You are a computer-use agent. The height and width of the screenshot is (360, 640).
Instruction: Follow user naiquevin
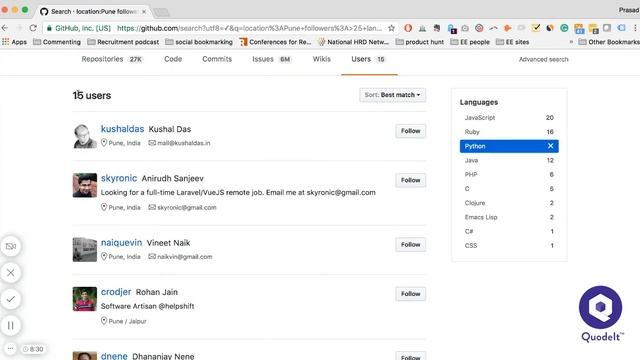tap(410, 244)
